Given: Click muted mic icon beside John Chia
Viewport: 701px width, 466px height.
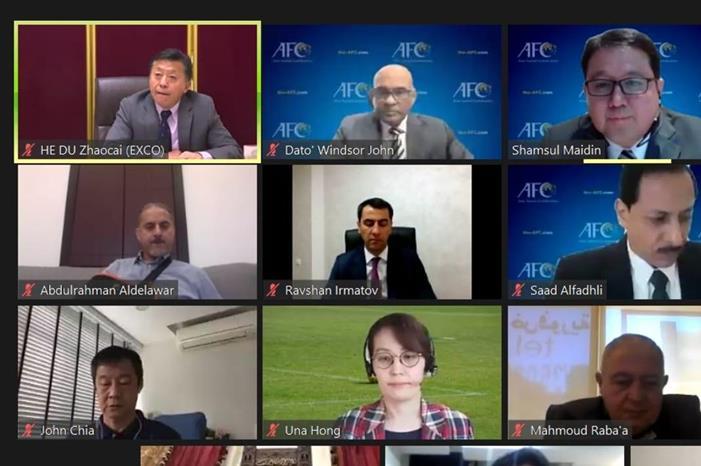Looking at the screenshot, I should pyautogui.click(x=28, y=430).
